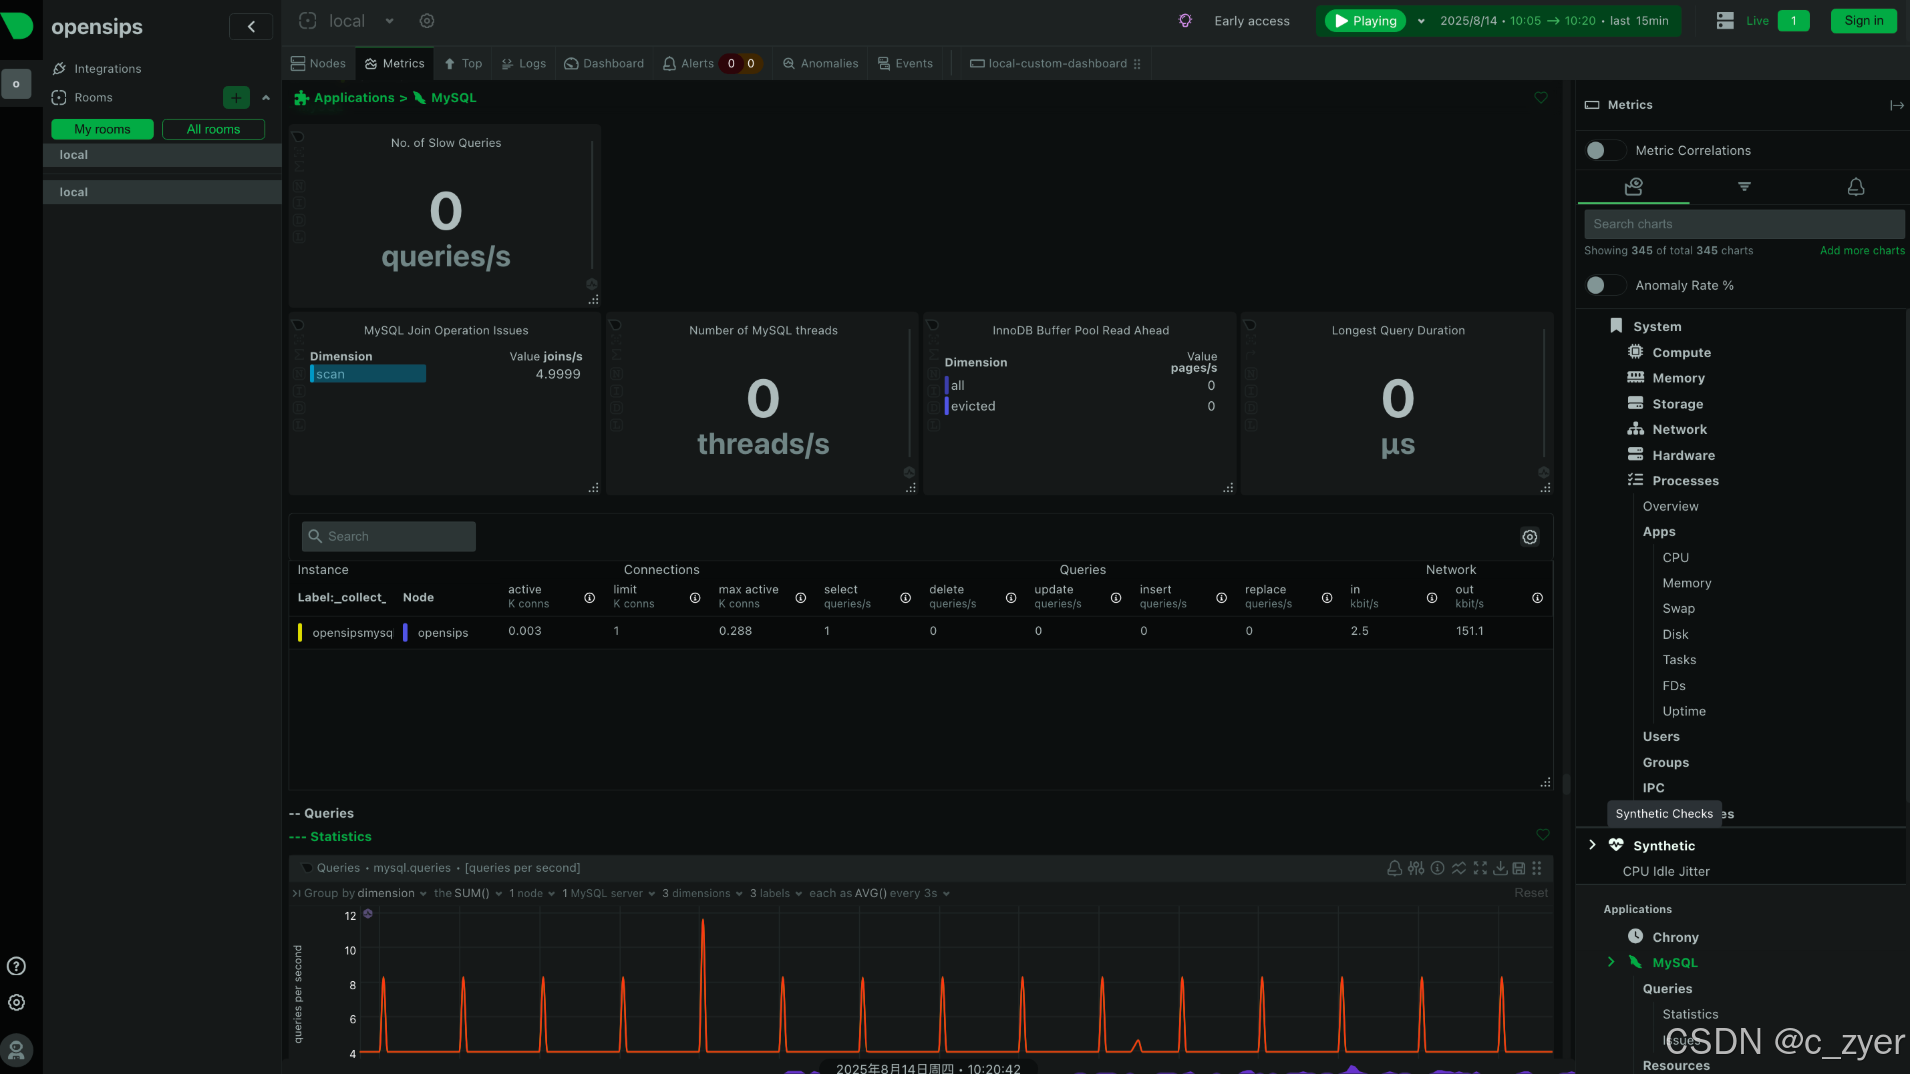Open the alerts bell tab in Metrics panel

coord(1856,187)
